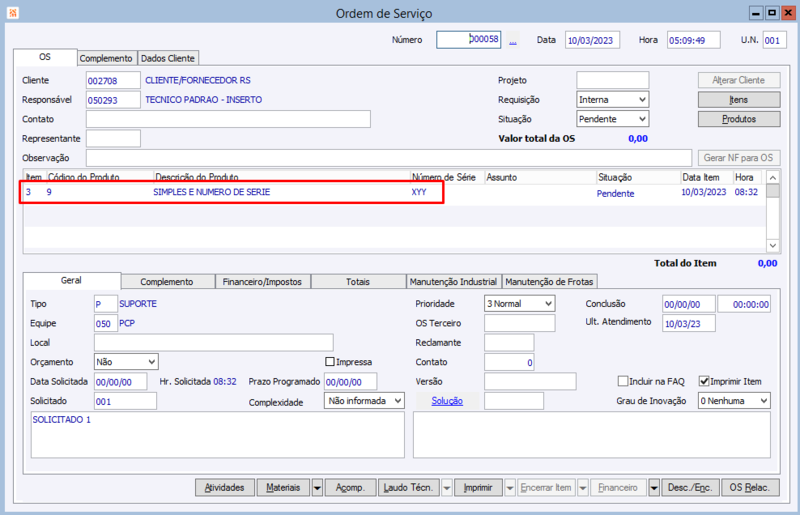This screenshot has width=800, height=515.
Task: Click the Responsável code field
Action: (113, 100)
